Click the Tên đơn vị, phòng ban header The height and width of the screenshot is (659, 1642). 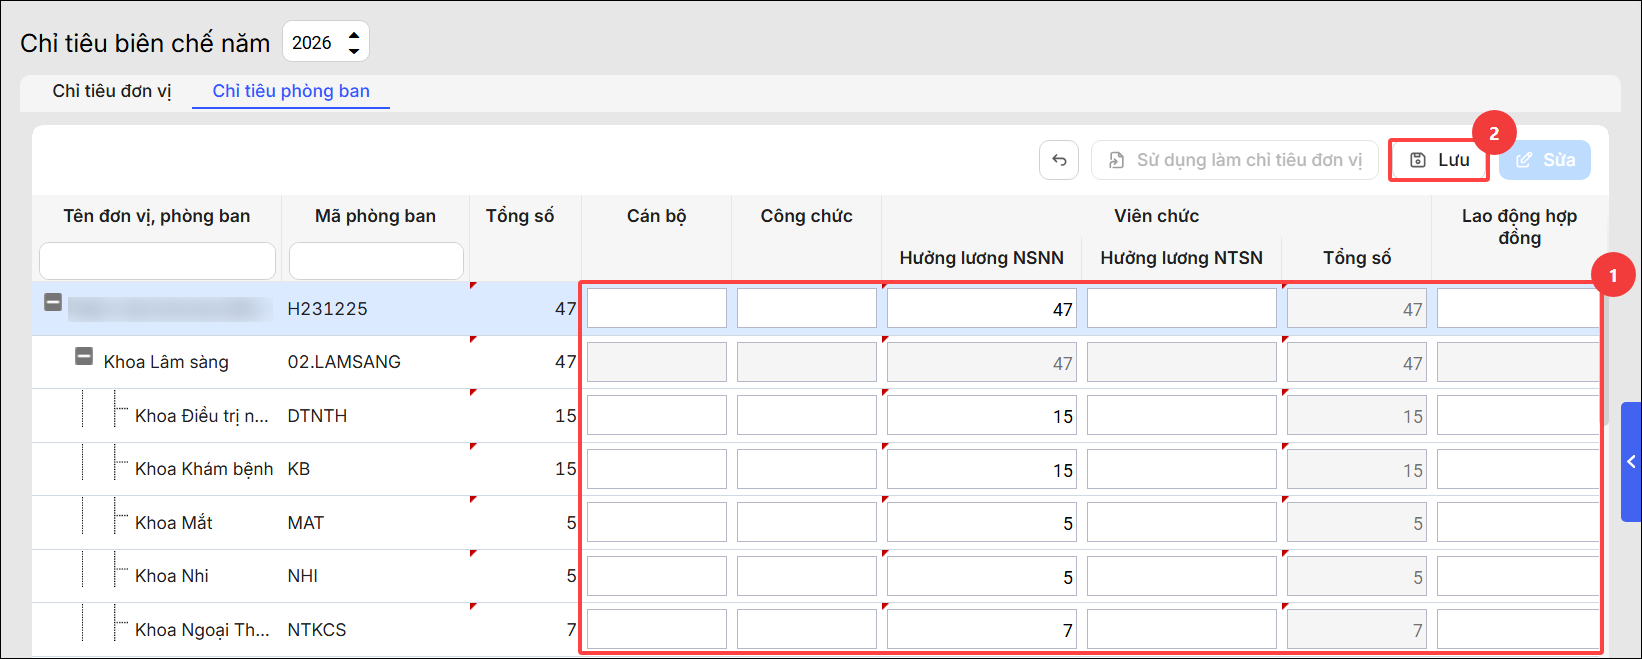pyautogui.click(x=157, y=216)
